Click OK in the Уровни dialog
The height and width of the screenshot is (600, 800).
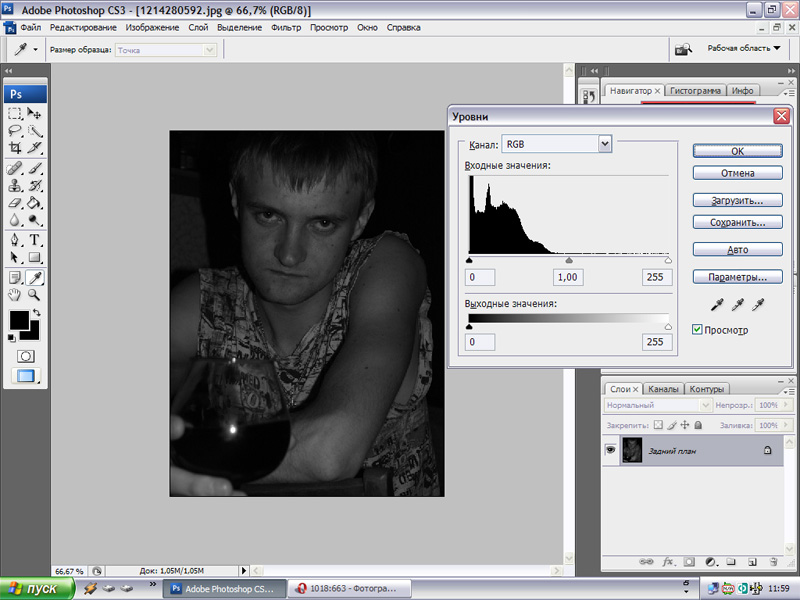[x=737, y=151]
